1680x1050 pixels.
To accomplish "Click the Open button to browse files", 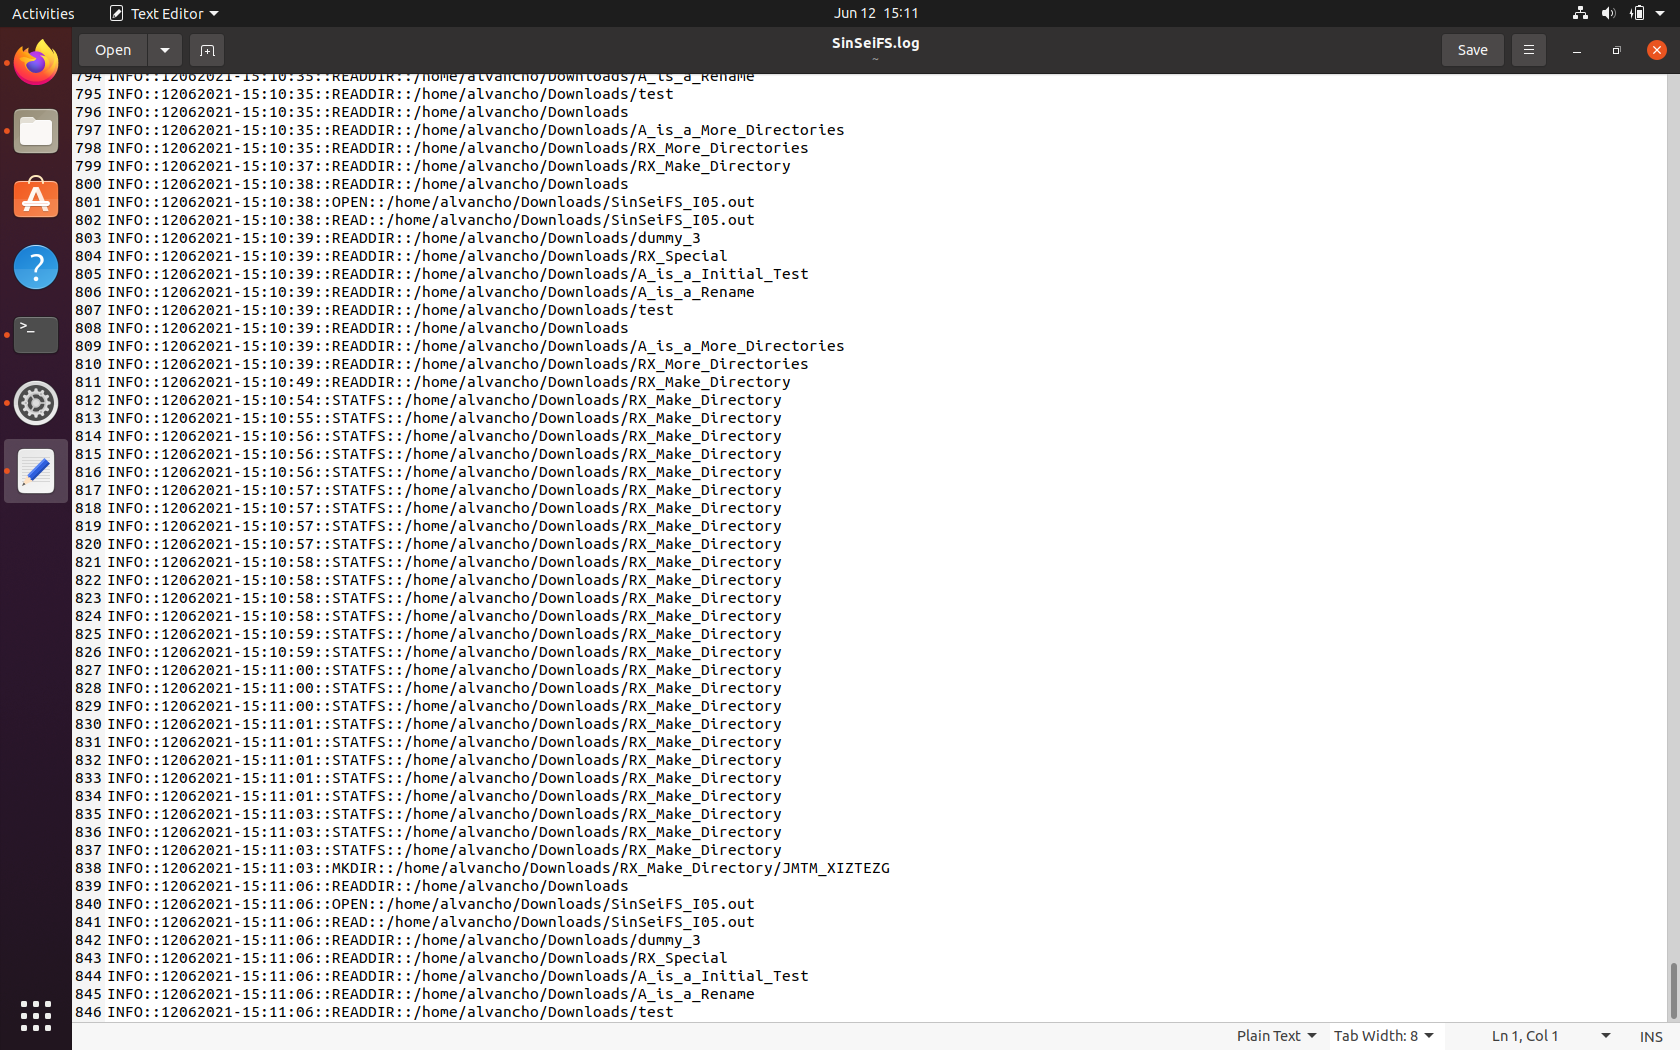I will tap(112, 49).
